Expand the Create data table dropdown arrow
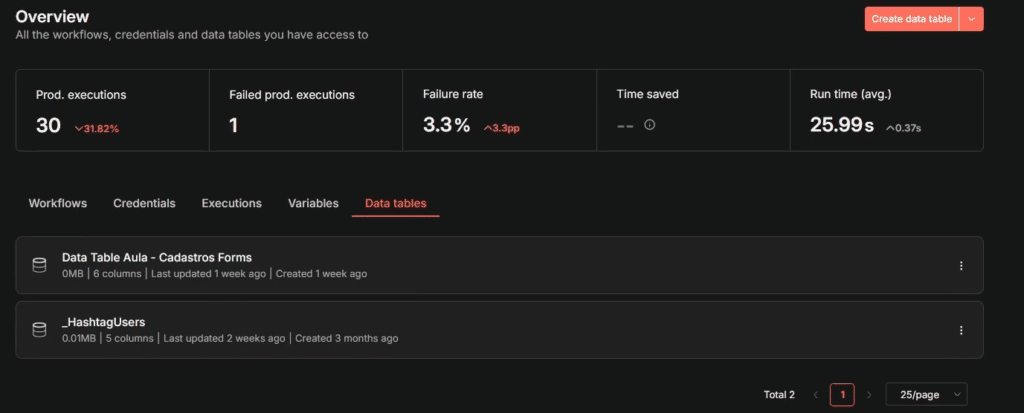The width and height of the screenshot is (1024, 413). coord(971,19)
